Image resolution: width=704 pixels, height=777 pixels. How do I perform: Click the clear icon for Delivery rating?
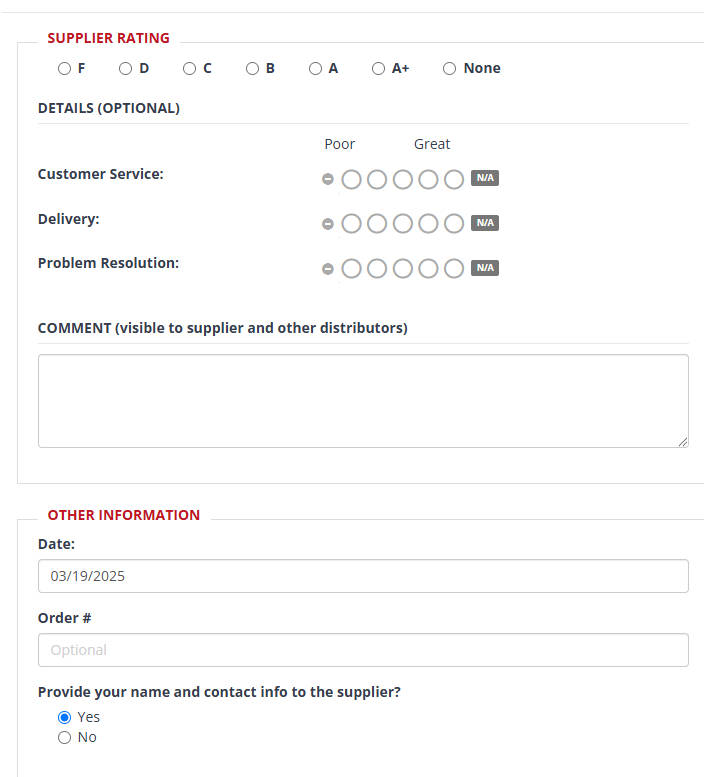point(327,224)
